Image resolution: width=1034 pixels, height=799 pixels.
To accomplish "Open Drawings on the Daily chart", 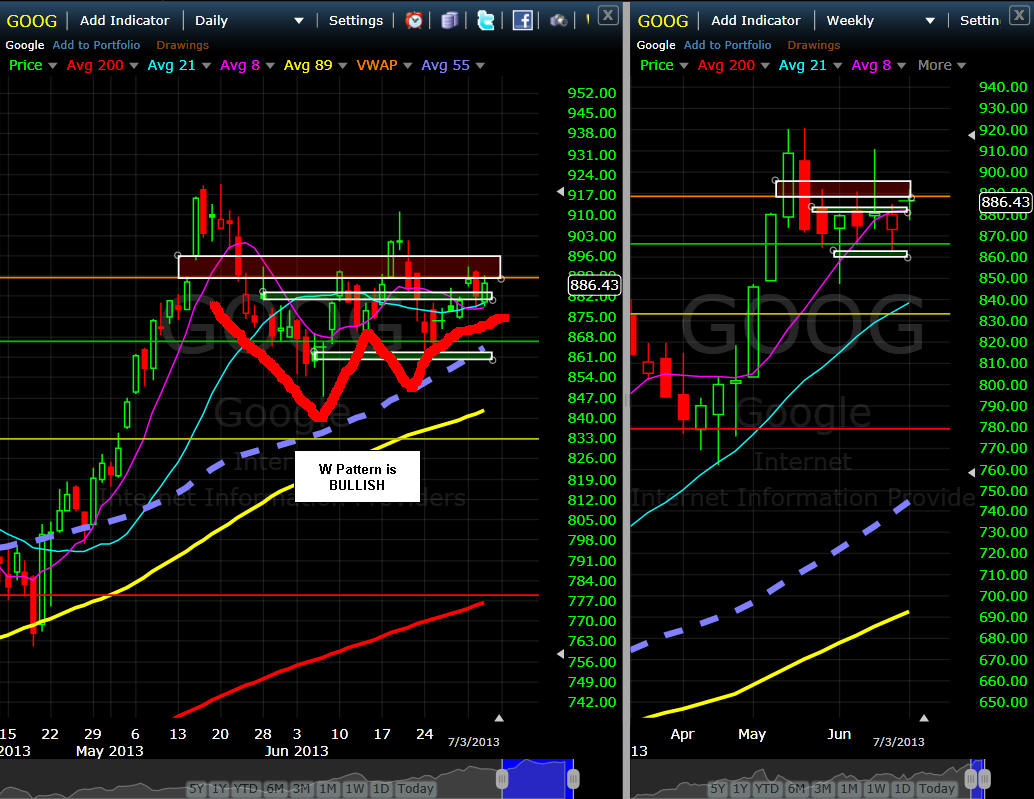I will 183,45.
